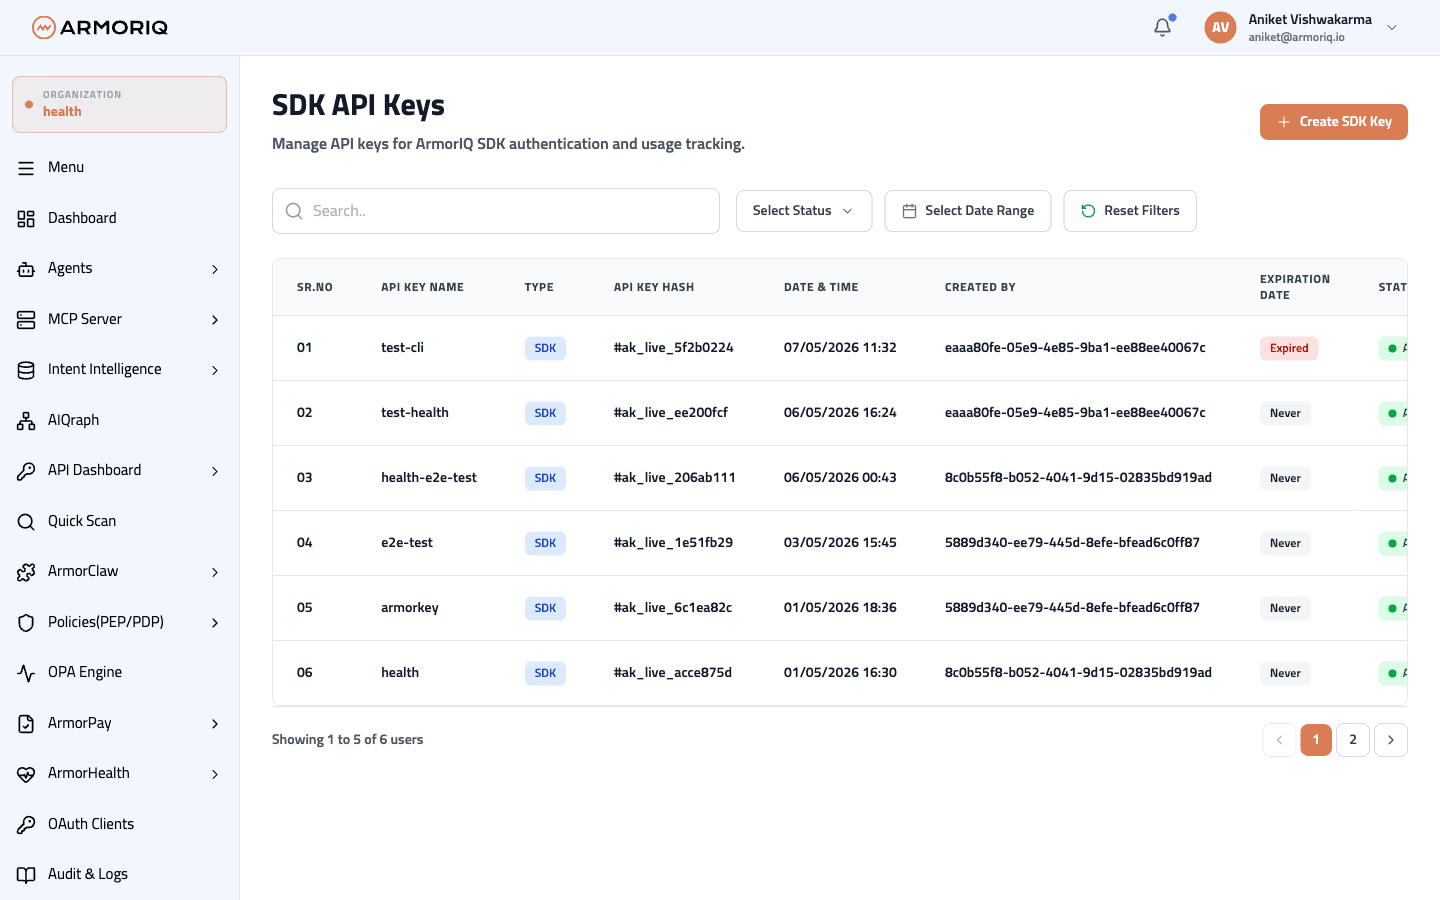Go to page 2
The image size is (1440, 900).
pos(1353,740)
